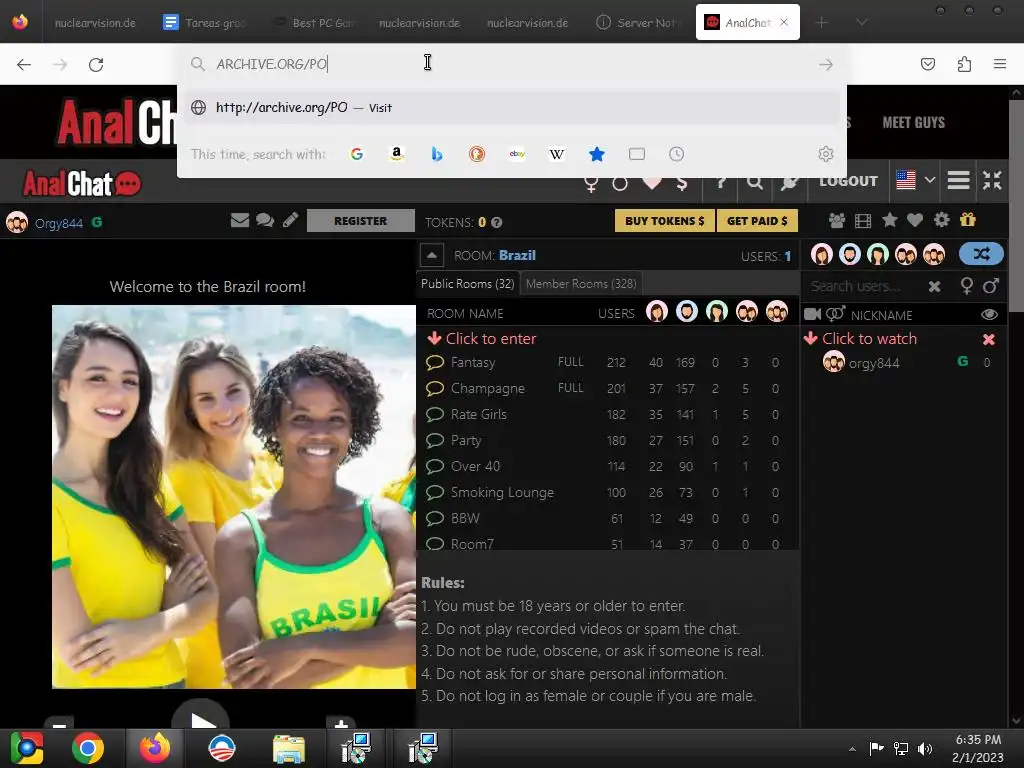The height and width of the screenshot is (768, 1024).
Task: Search this time with DuckDuckGo
Action: coord(477,154)
